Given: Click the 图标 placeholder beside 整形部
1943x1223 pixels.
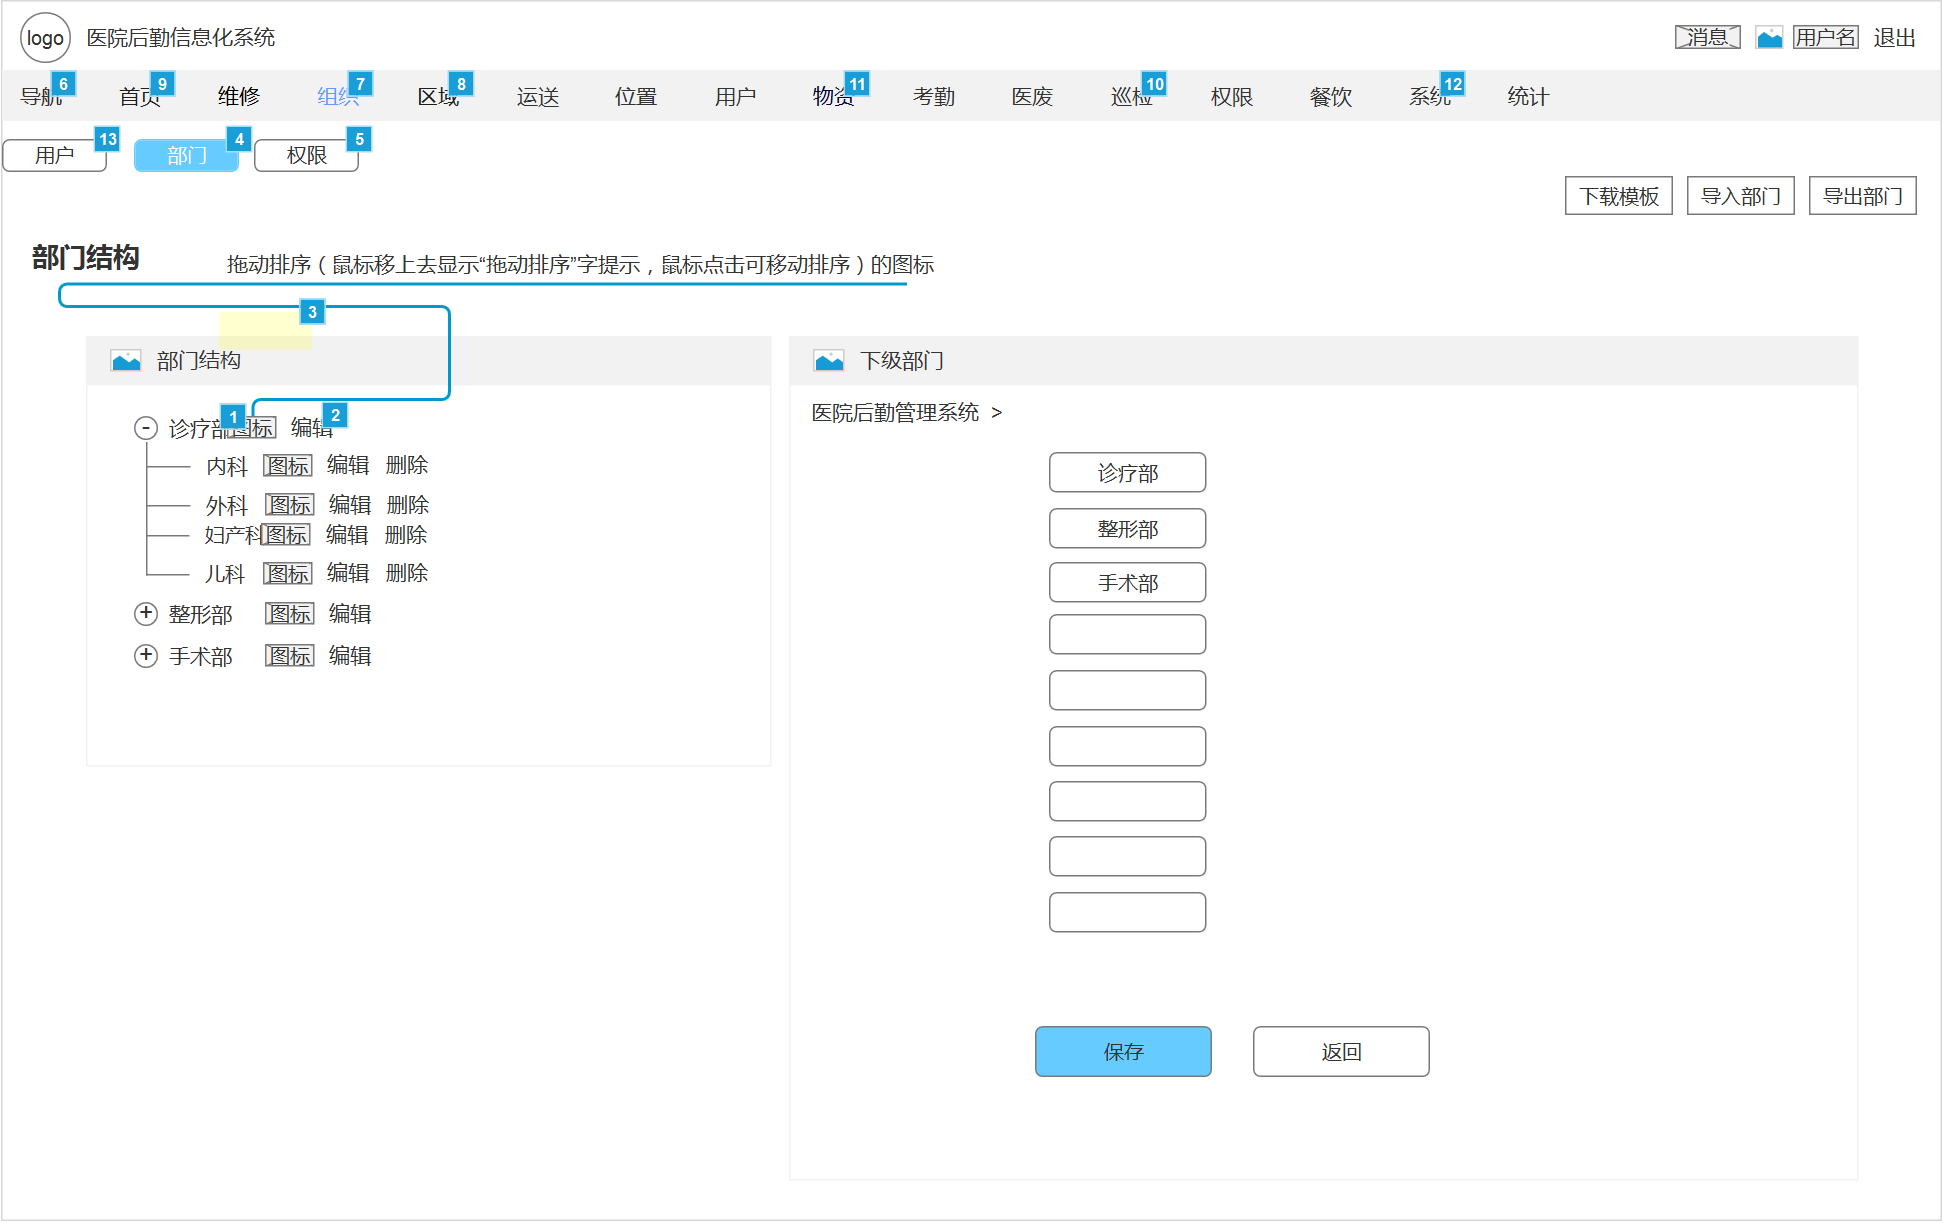Looking at the screenshot, I should coord(290,614).
